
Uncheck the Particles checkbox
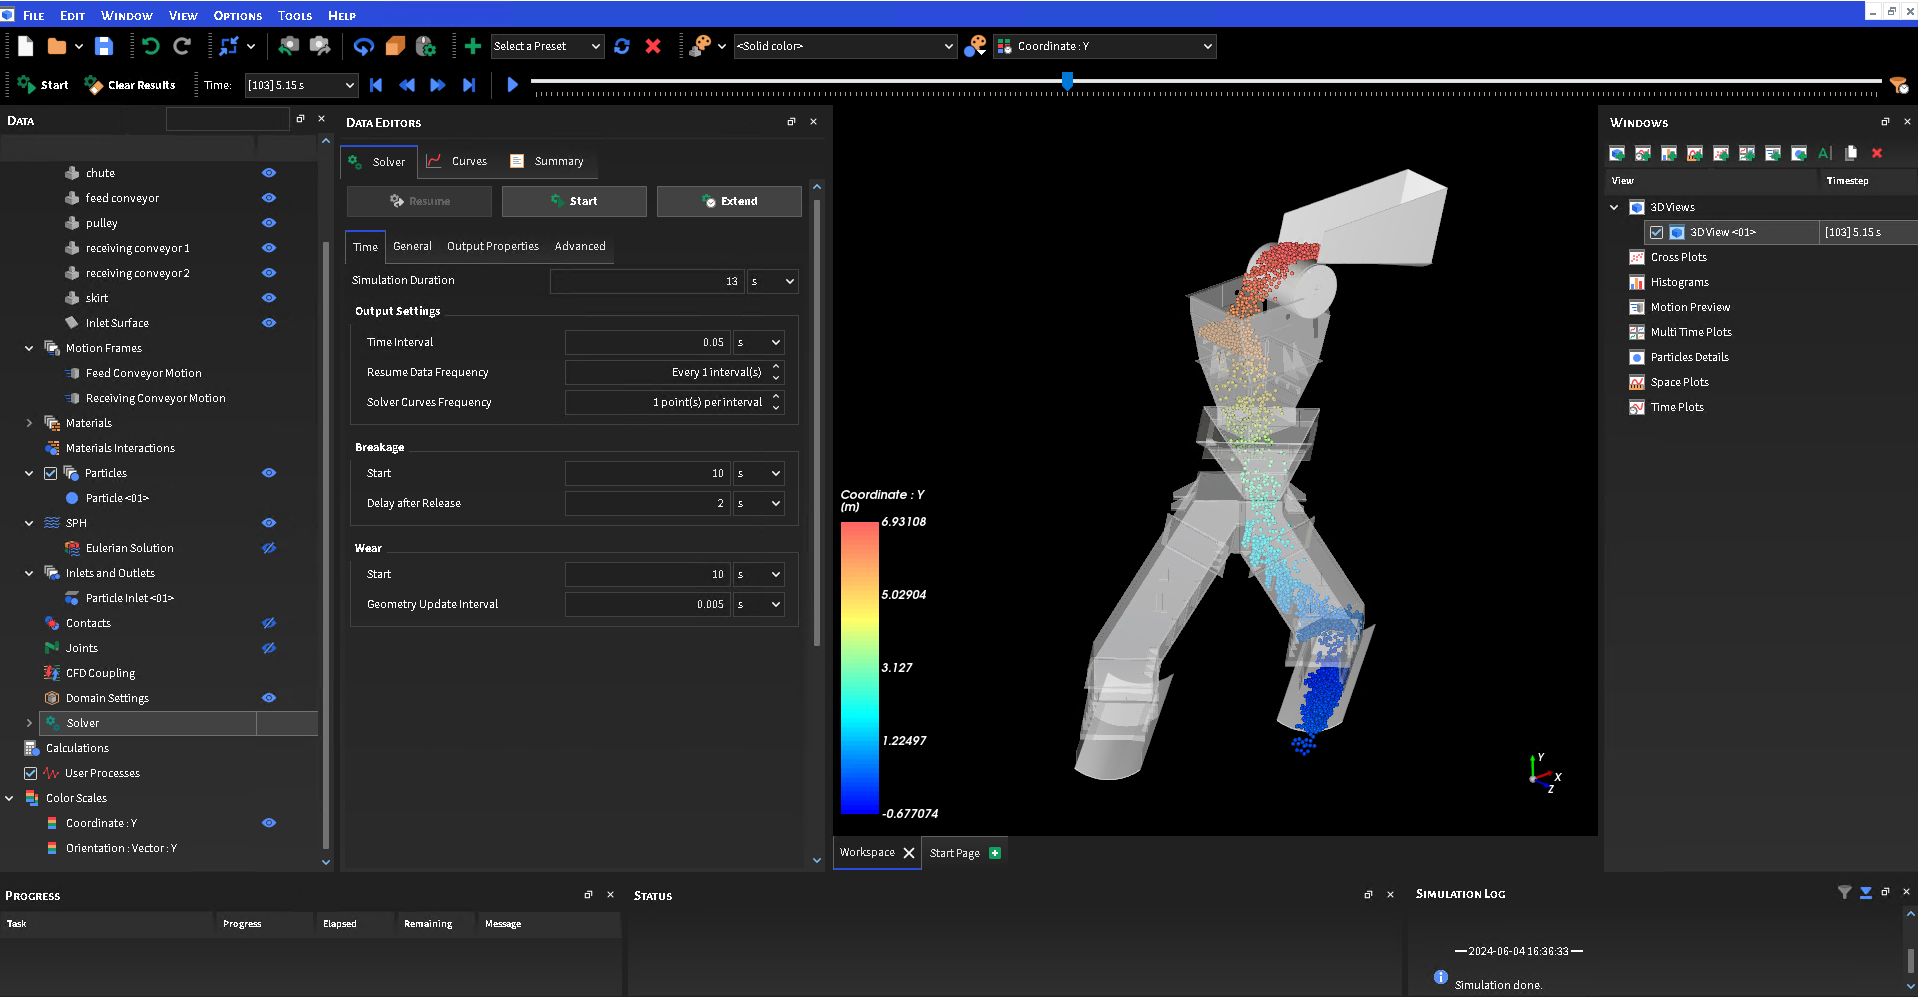[x=49, y=473]
